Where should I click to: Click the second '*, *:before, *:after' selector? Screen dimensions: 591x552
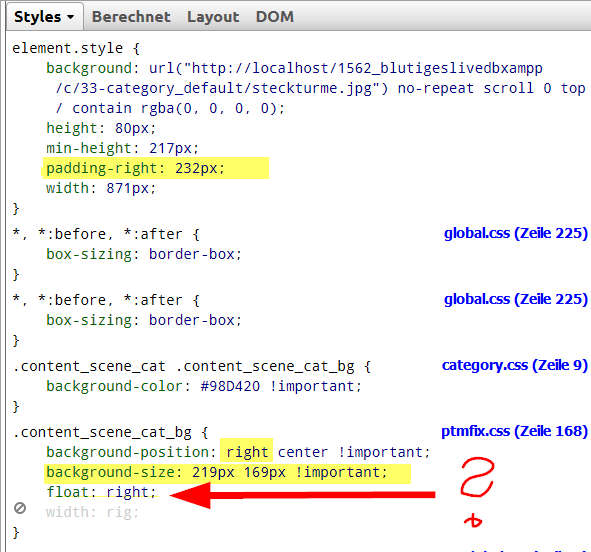97,300
